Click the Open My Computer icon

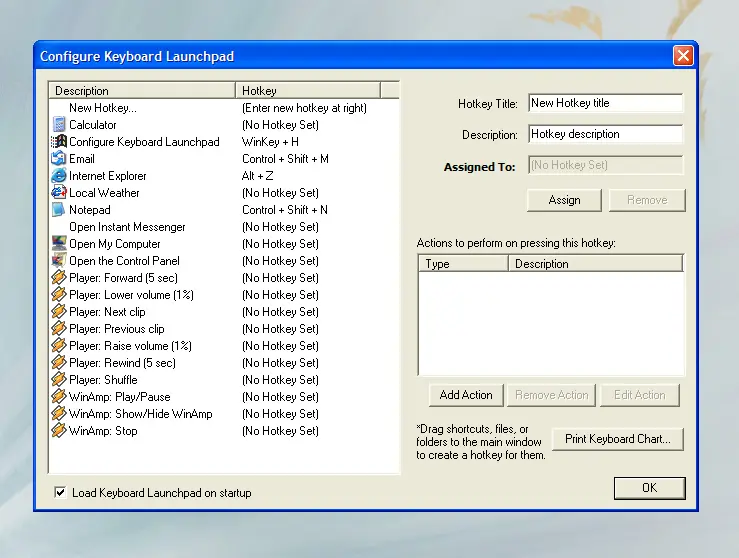(59, 244)
